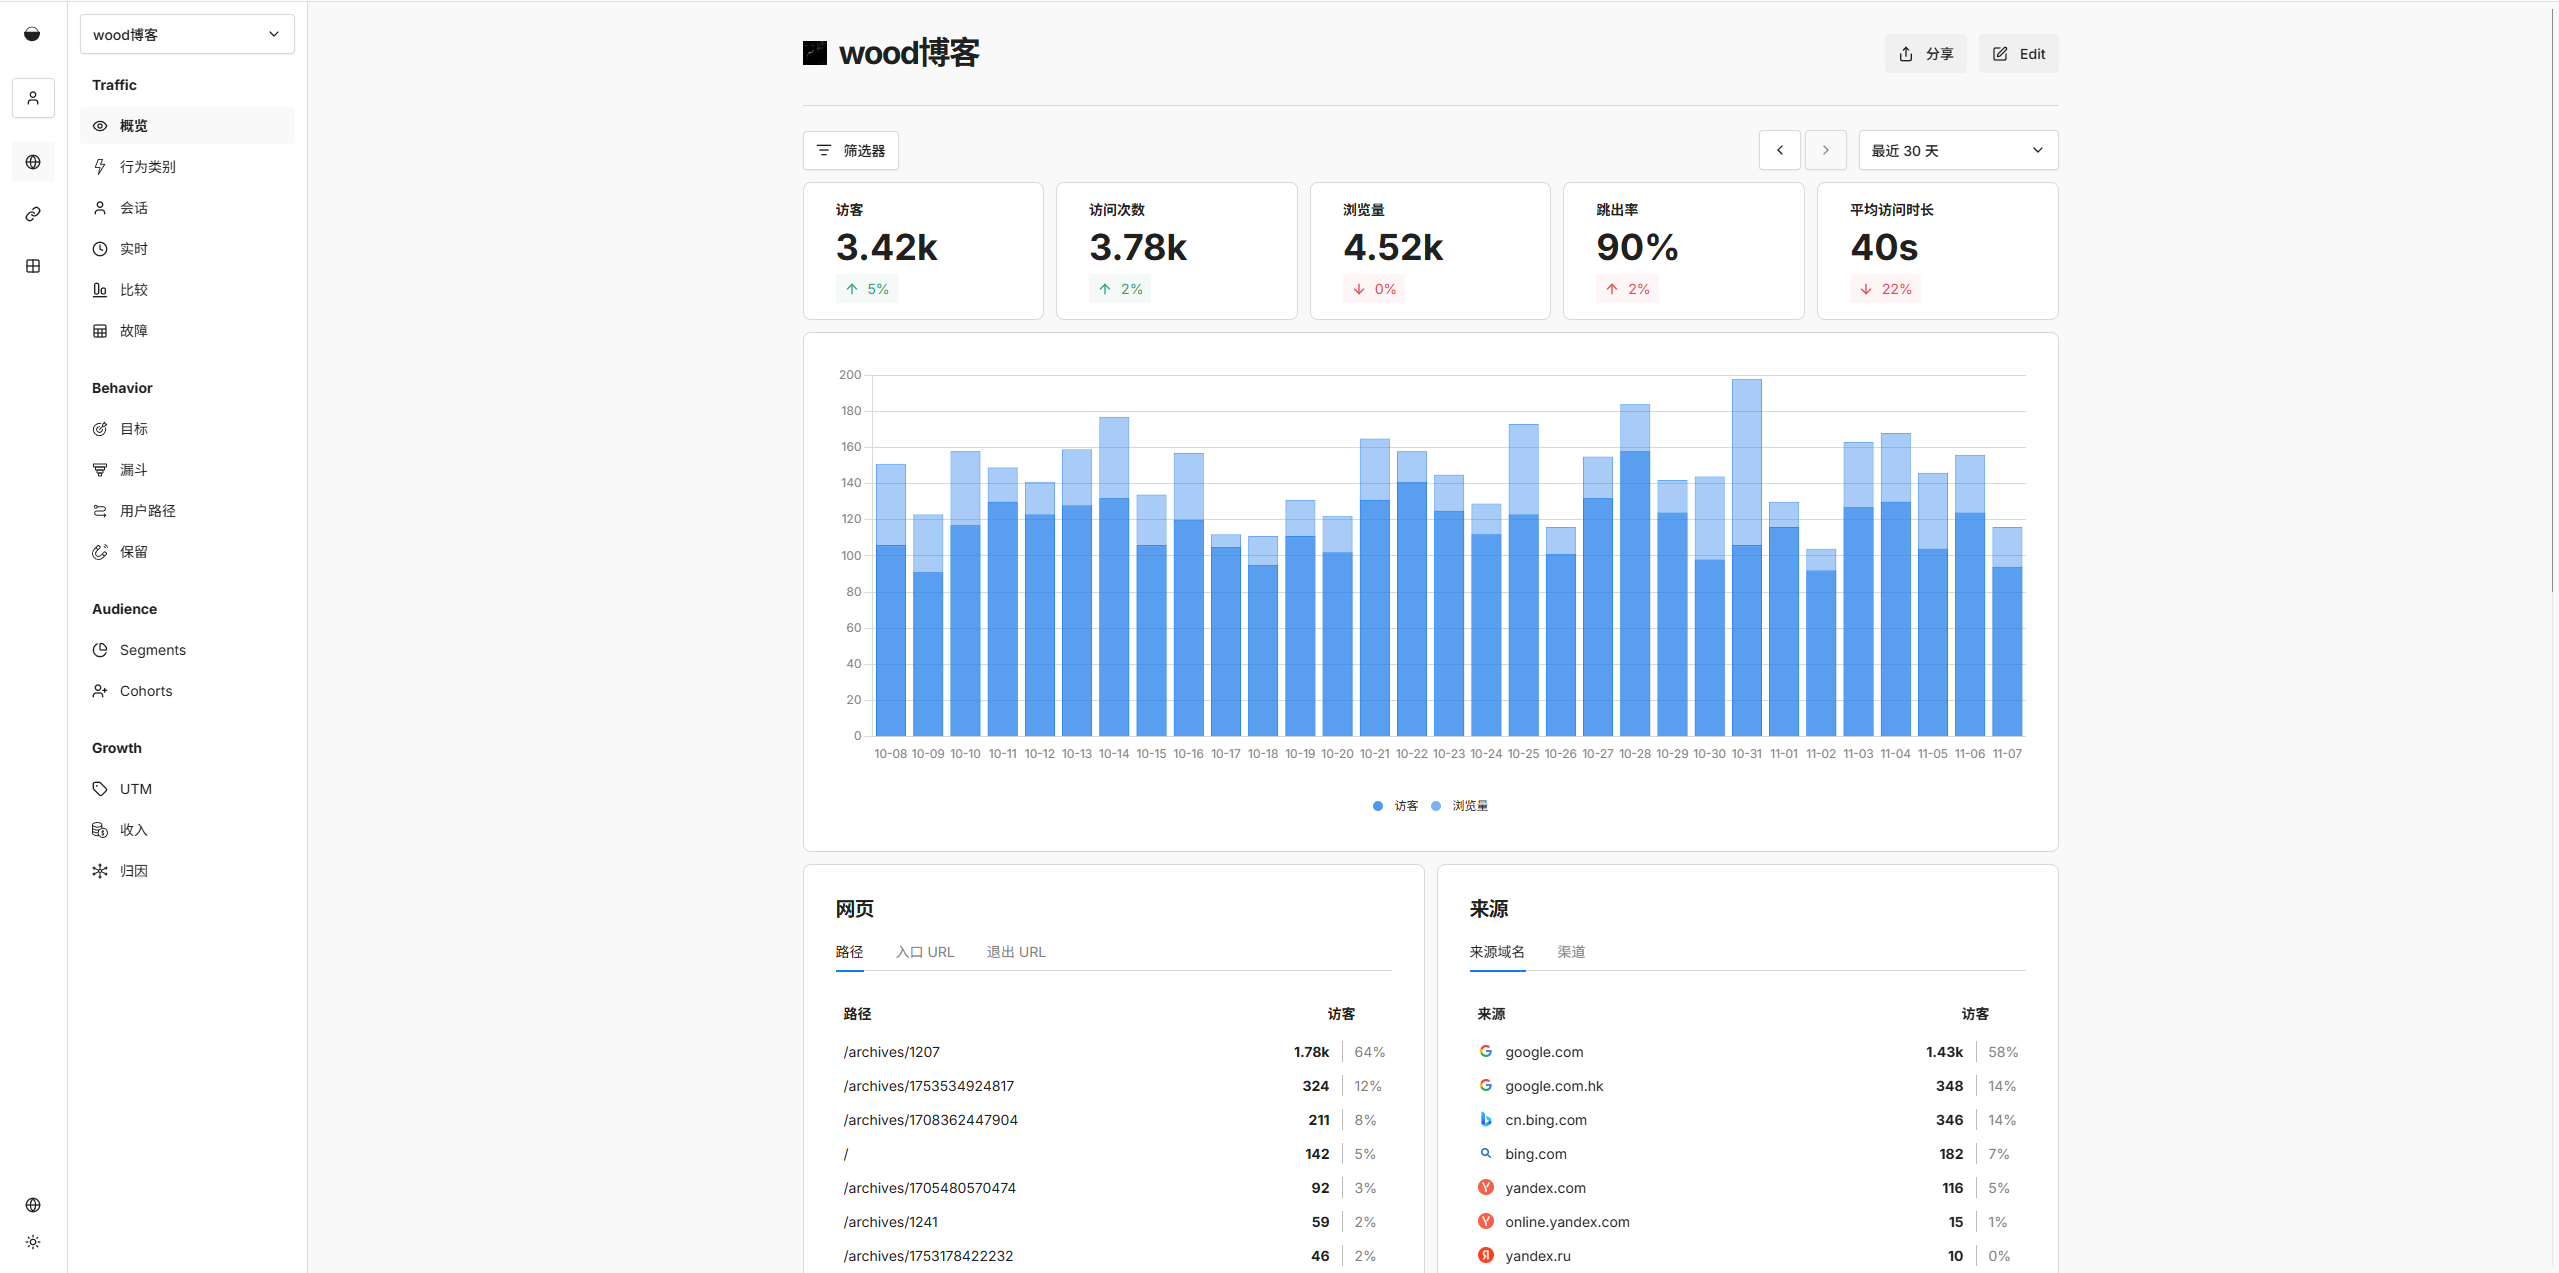Screen dimensions: 2559x1273
Task: Open the links icon in left rail
Action: coord(33,214)
